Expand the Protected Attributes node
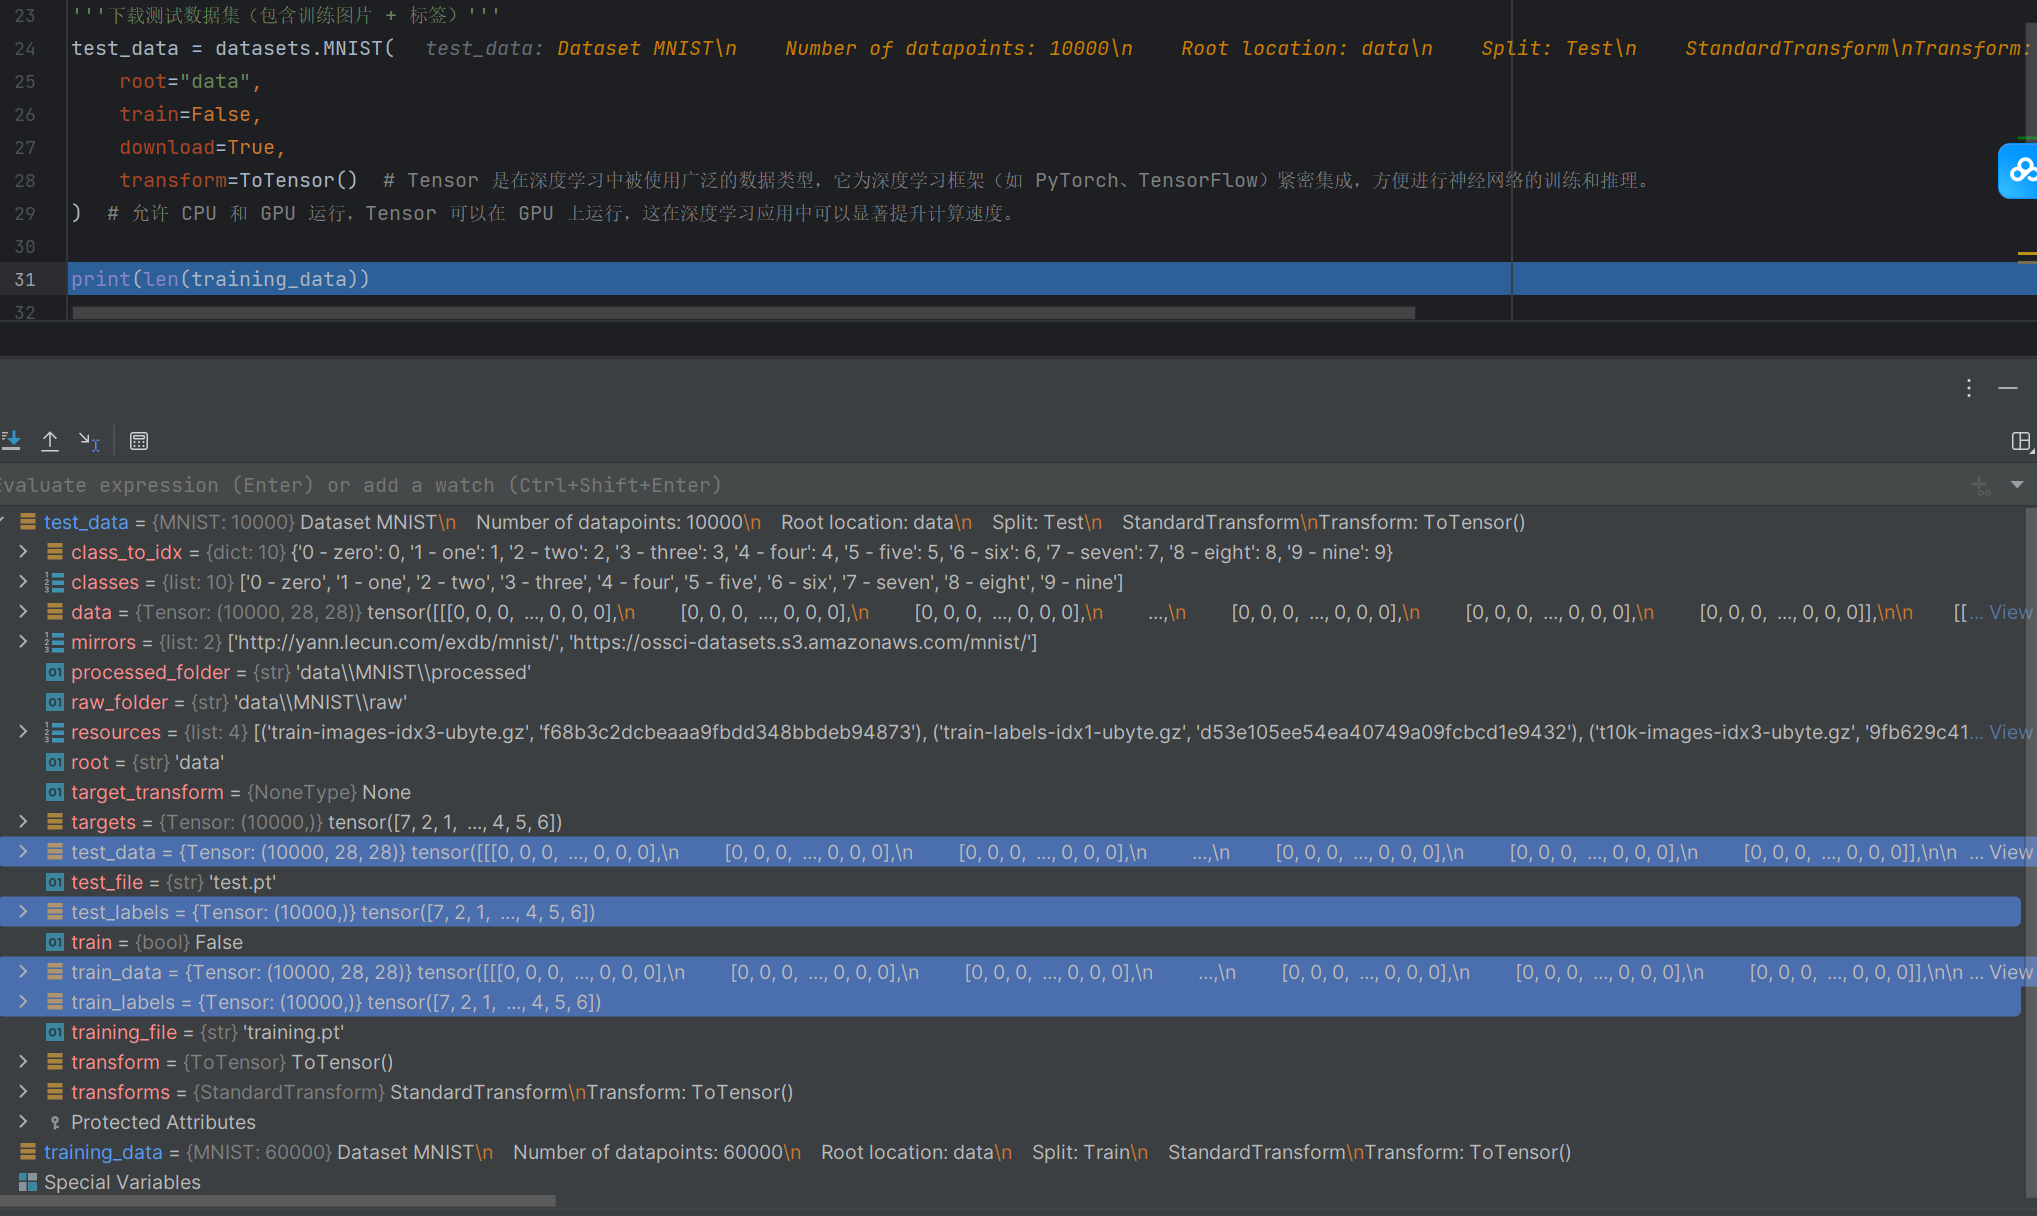 tap(23, 1122)
